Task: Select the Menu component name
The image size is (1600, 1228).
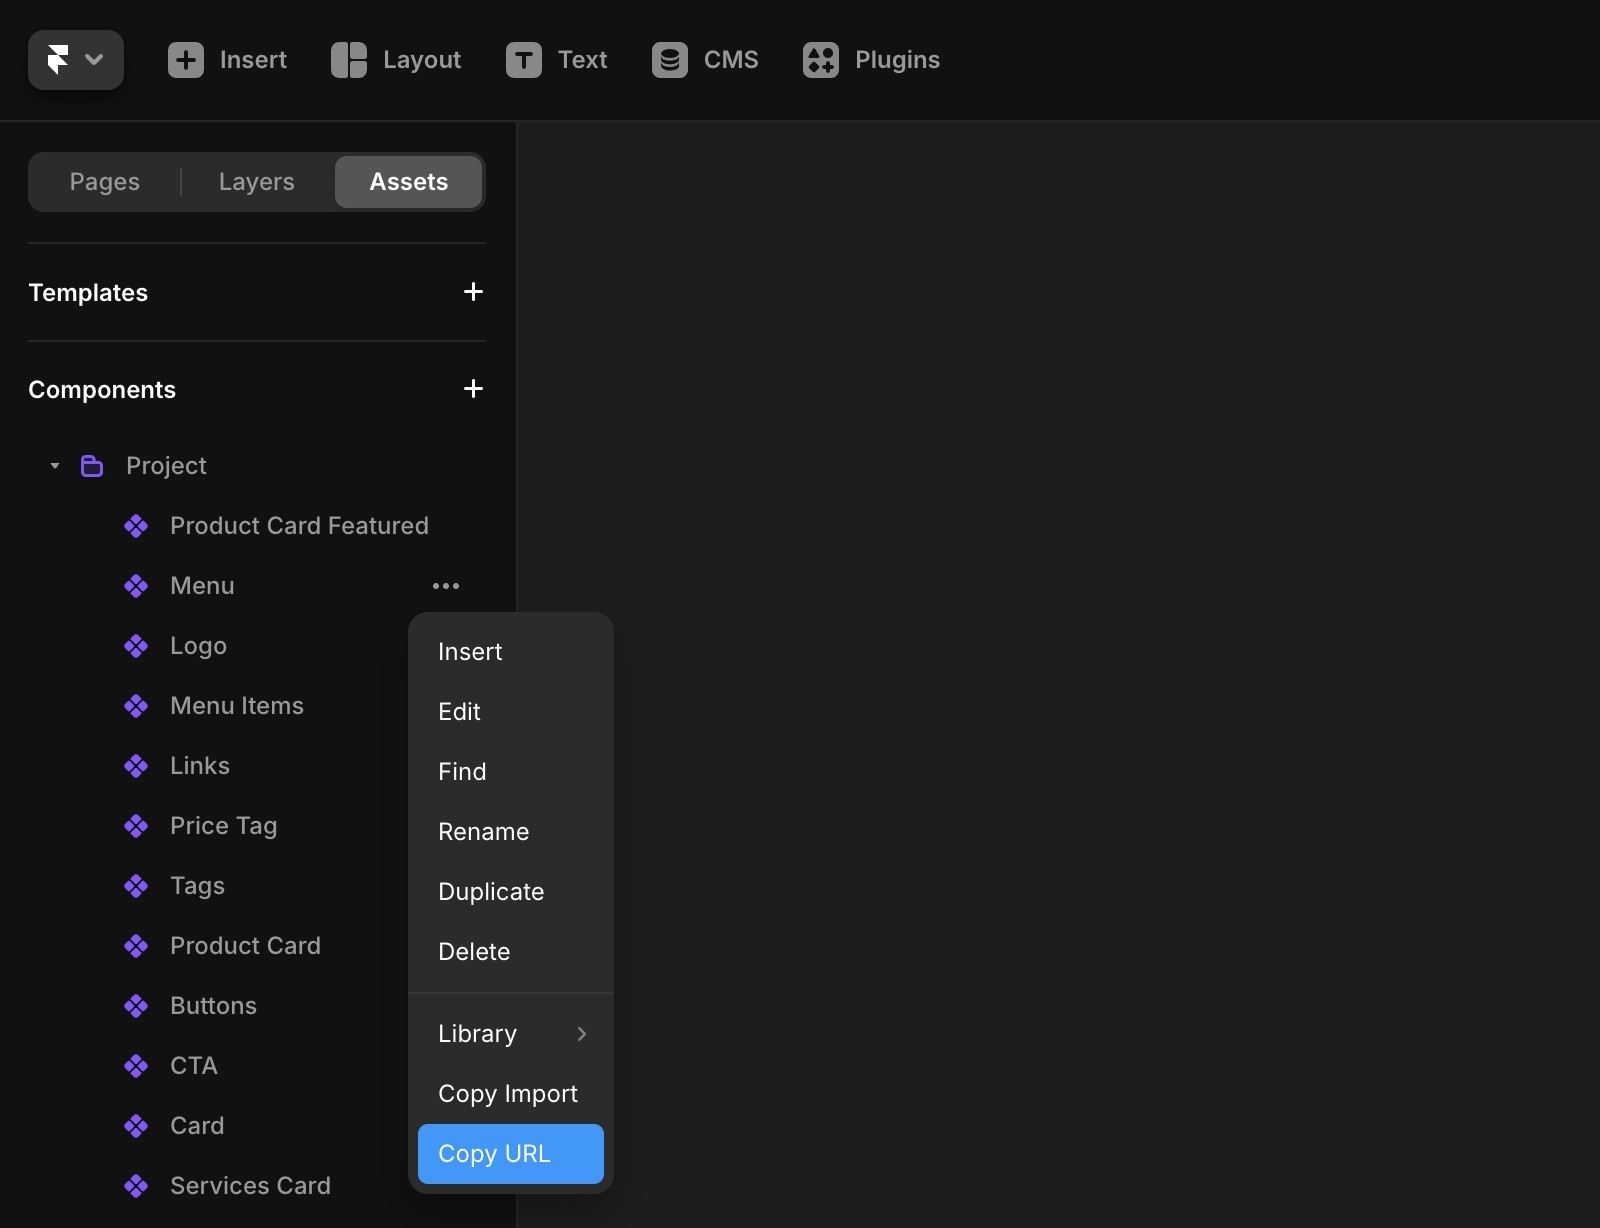Action: (x=202, y=586)
